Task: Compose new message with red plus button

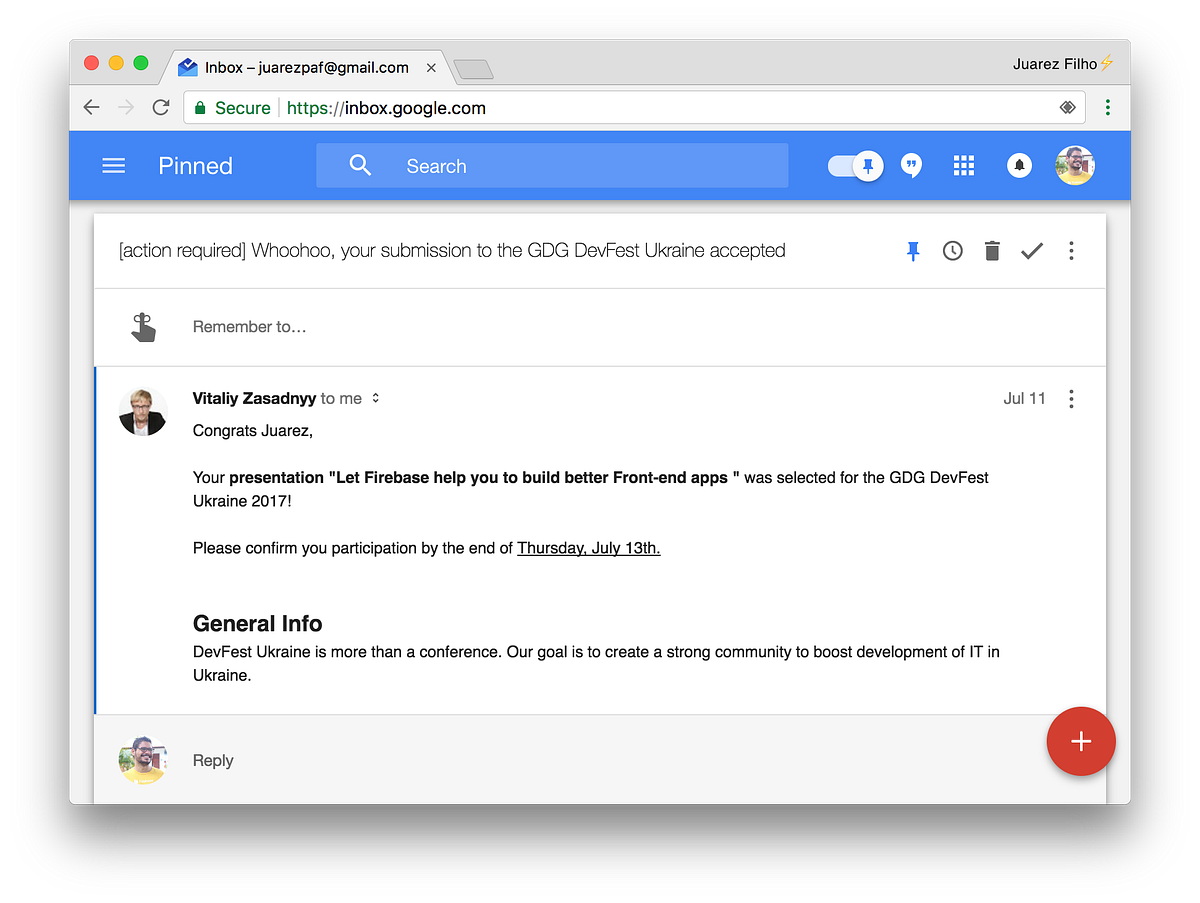Action: pyautogui.click(x=1081, y=741)
